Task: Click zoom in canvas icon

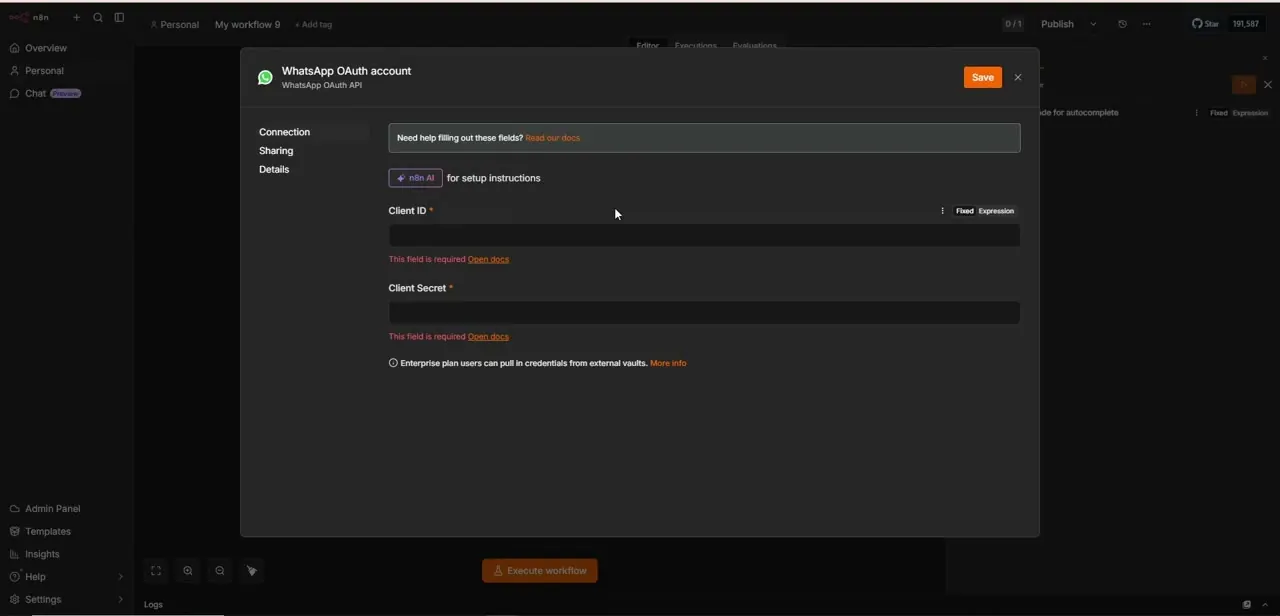Action: pyautogui.click(x=188, y=571)
